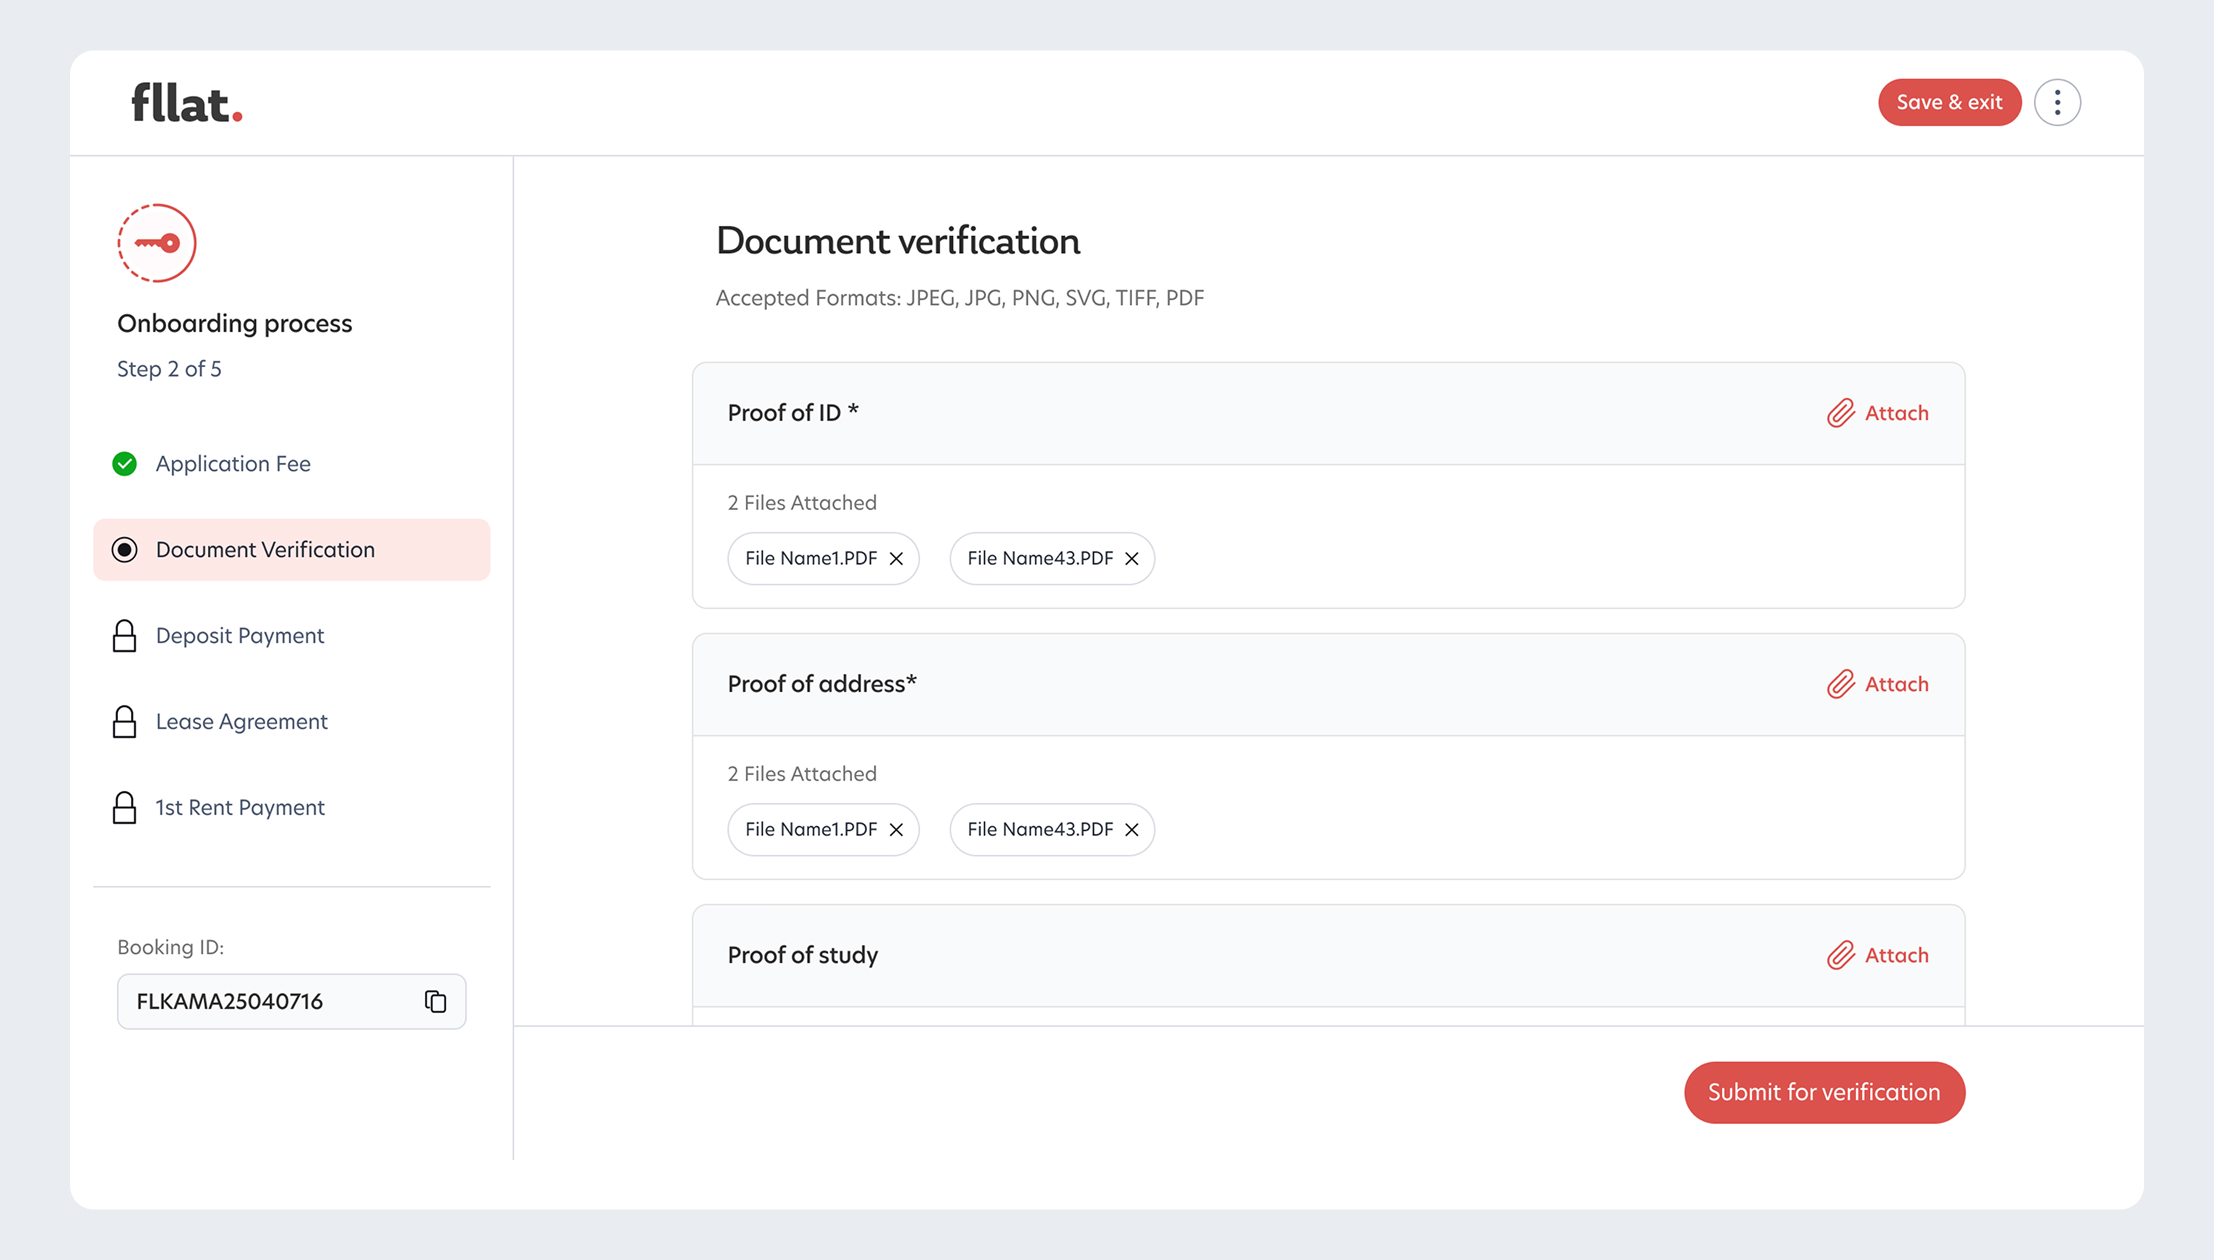Select the Document Verification radio indicator

[124, 549]
